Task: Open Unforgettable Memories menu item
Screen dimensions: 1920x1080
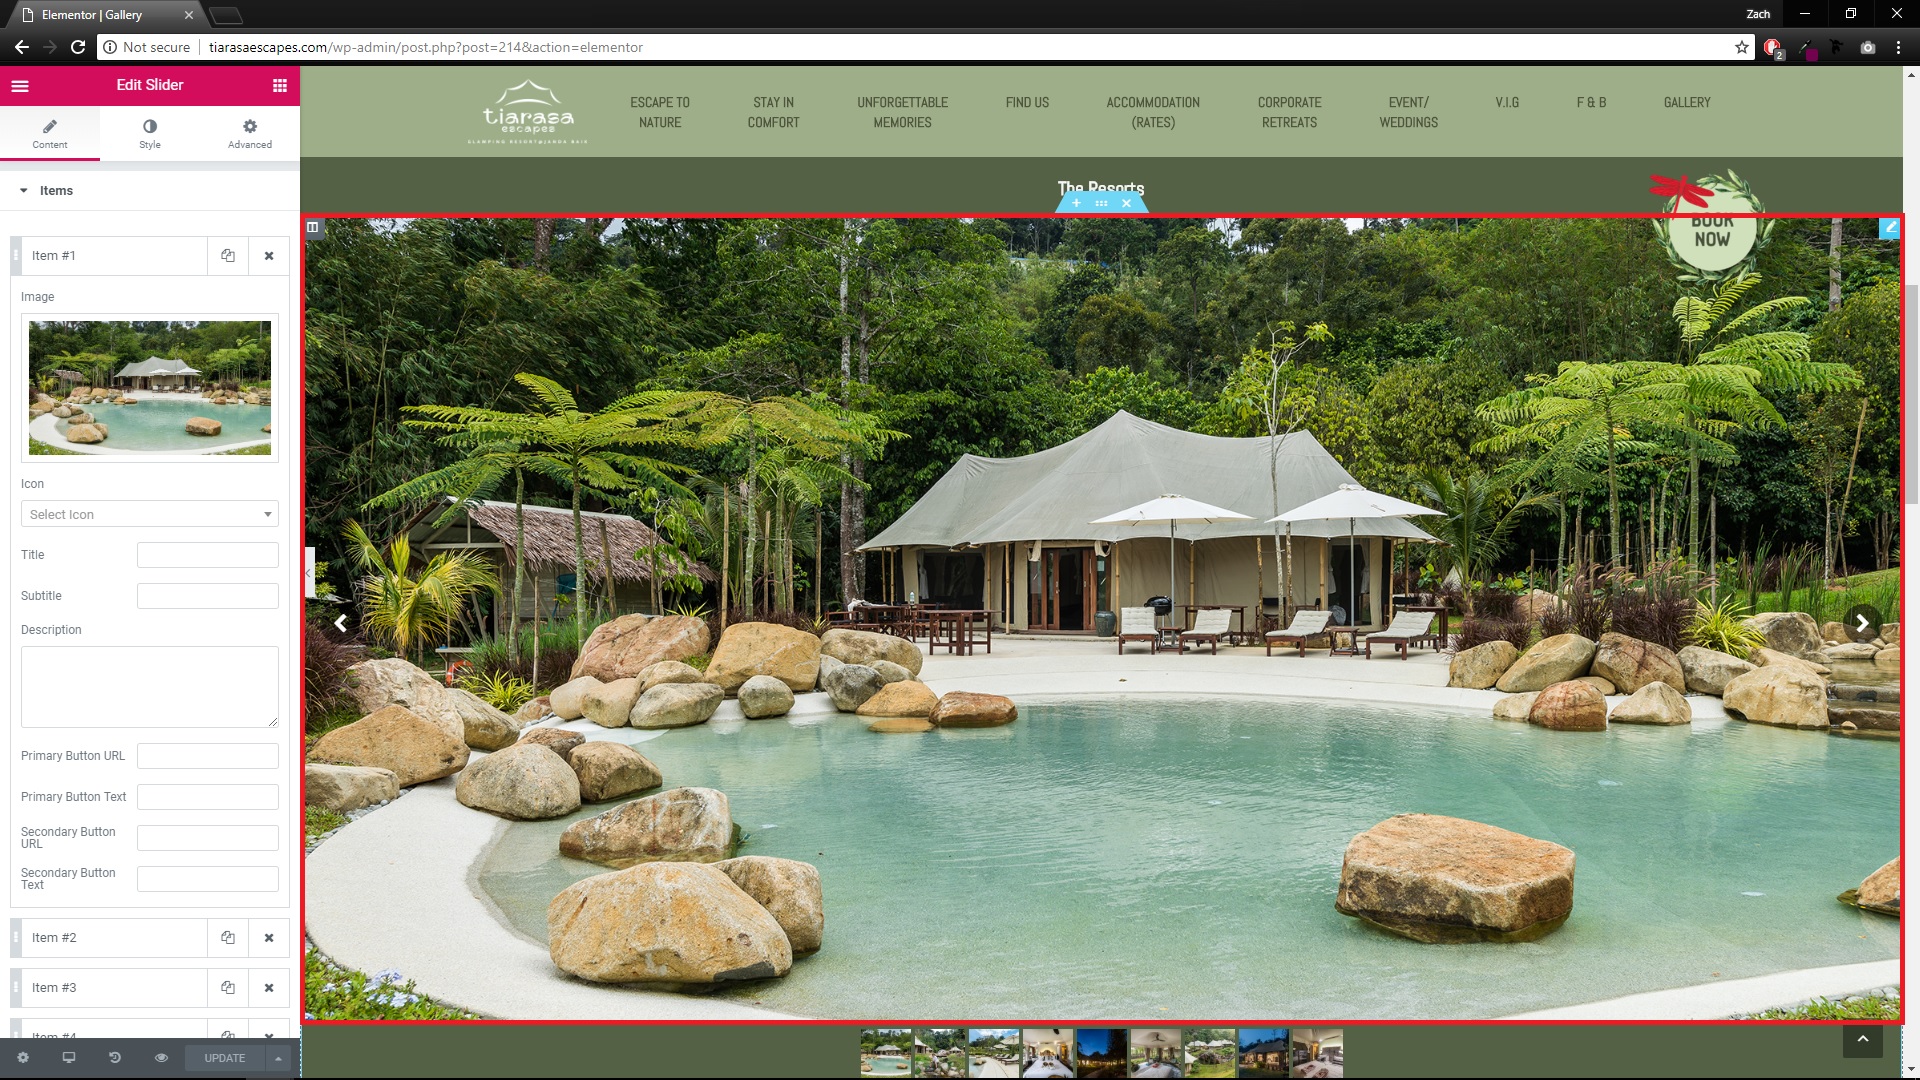Action: [902, 112]
